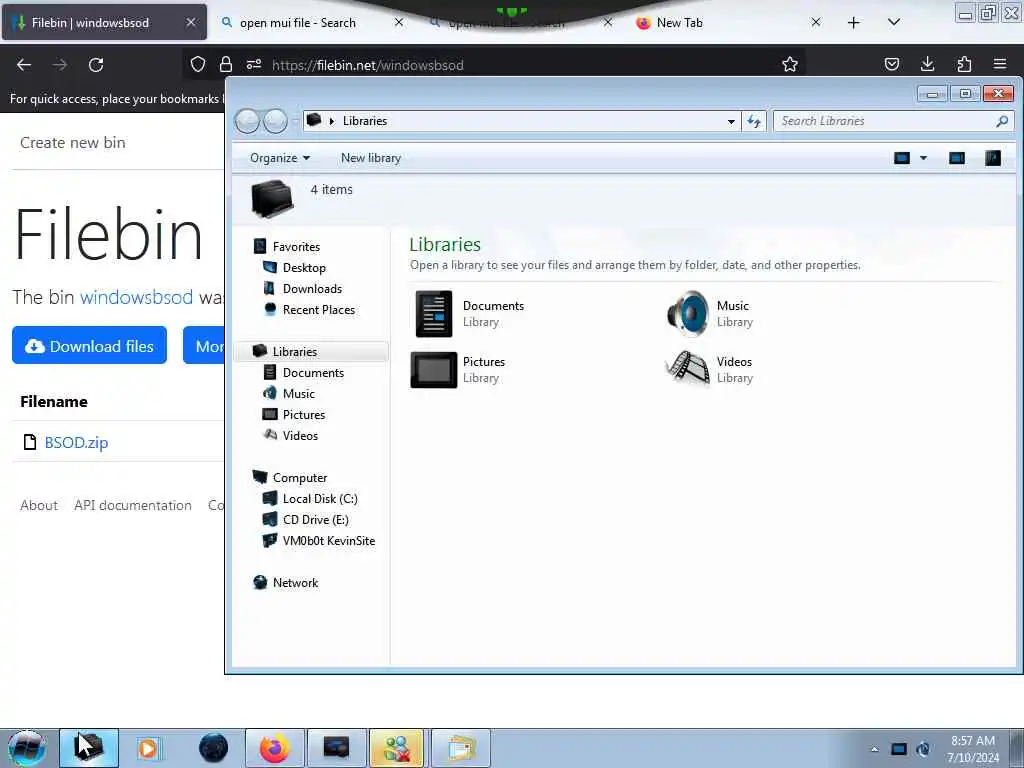Open the Documents library icon
The height and width of the screenshot is (768, 1024).
[434, 313]
